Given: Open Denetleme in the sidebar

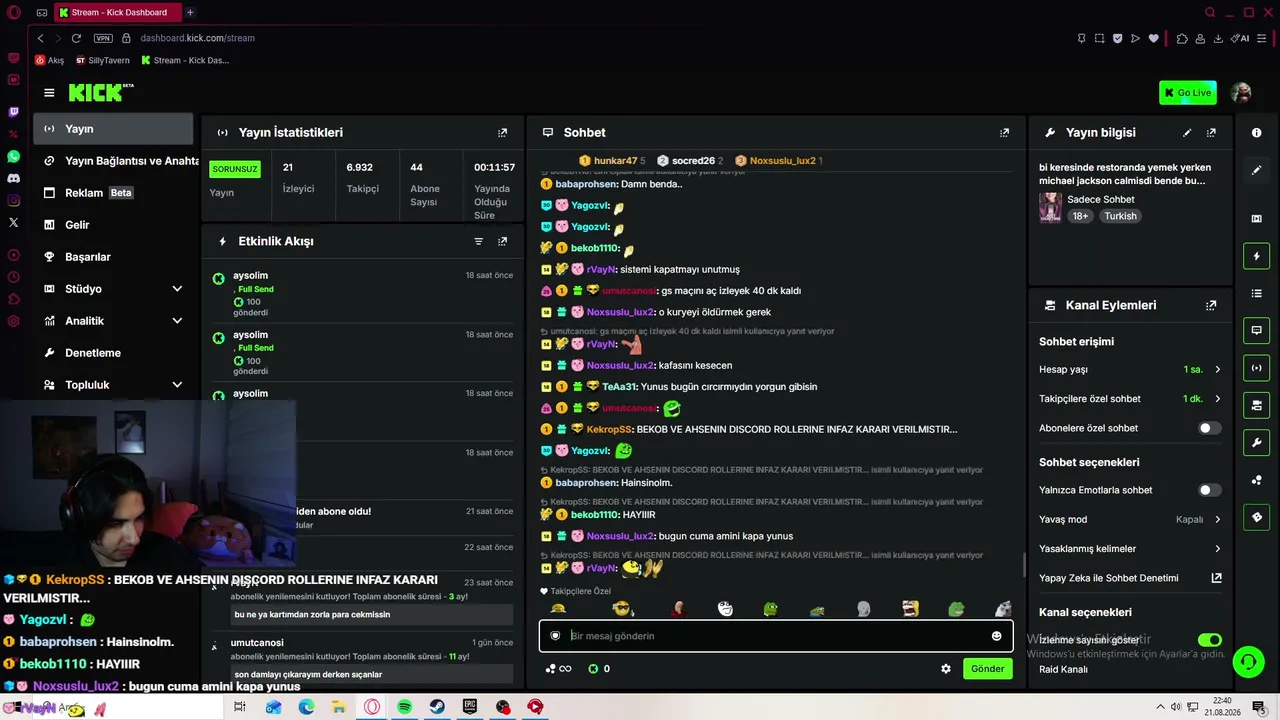Looking at the screenshot, I should click(113, 353).
